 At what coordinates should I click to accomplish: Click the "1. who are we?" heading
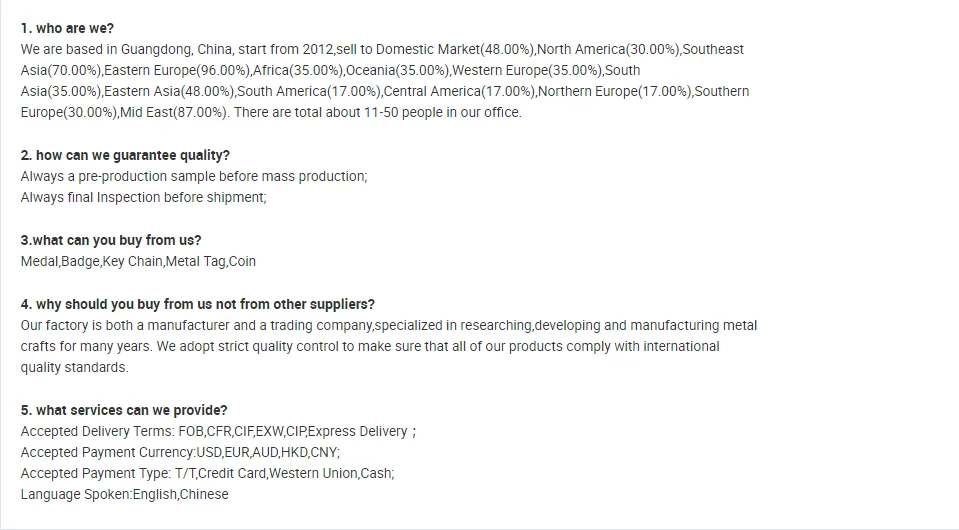[67, 28]
